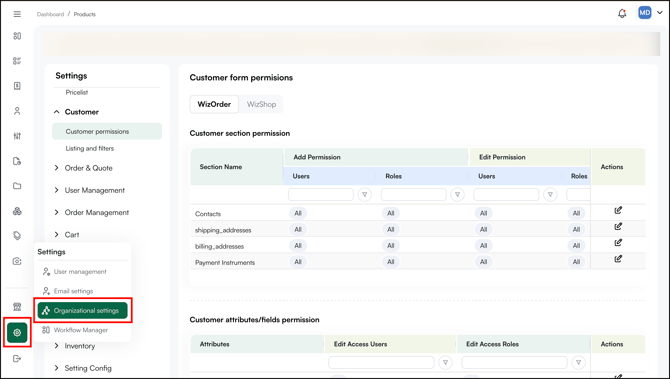Open the invoice icon in sidebar

click(x=17, y=86)
